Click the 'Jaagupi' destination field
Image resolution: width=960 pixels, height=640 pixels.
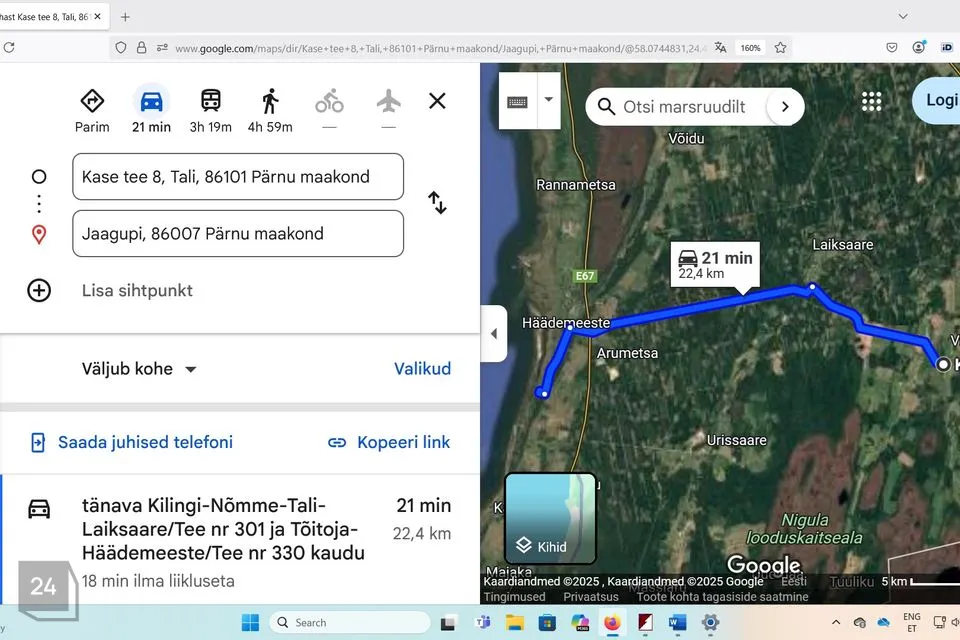pos(238,234)
